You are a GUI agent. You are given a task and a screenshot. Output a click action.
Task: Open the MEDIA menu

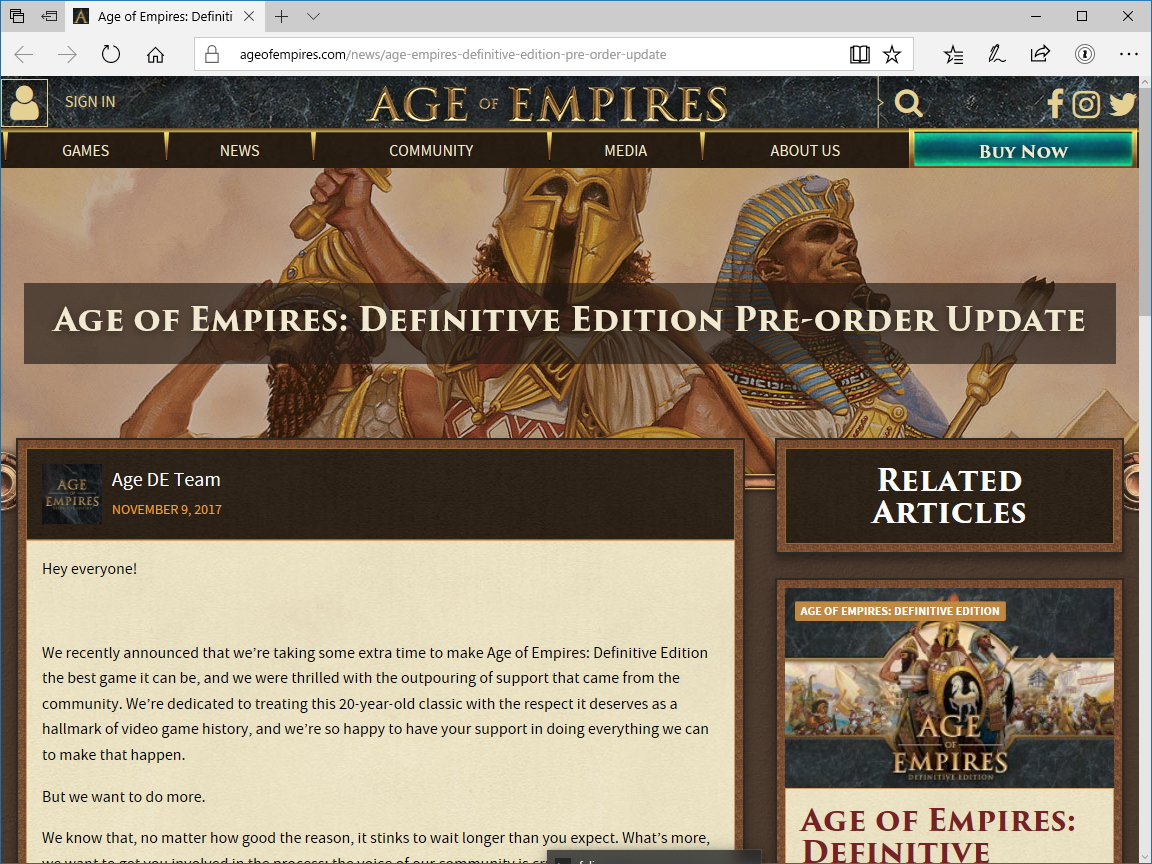(x=625, y=151)
